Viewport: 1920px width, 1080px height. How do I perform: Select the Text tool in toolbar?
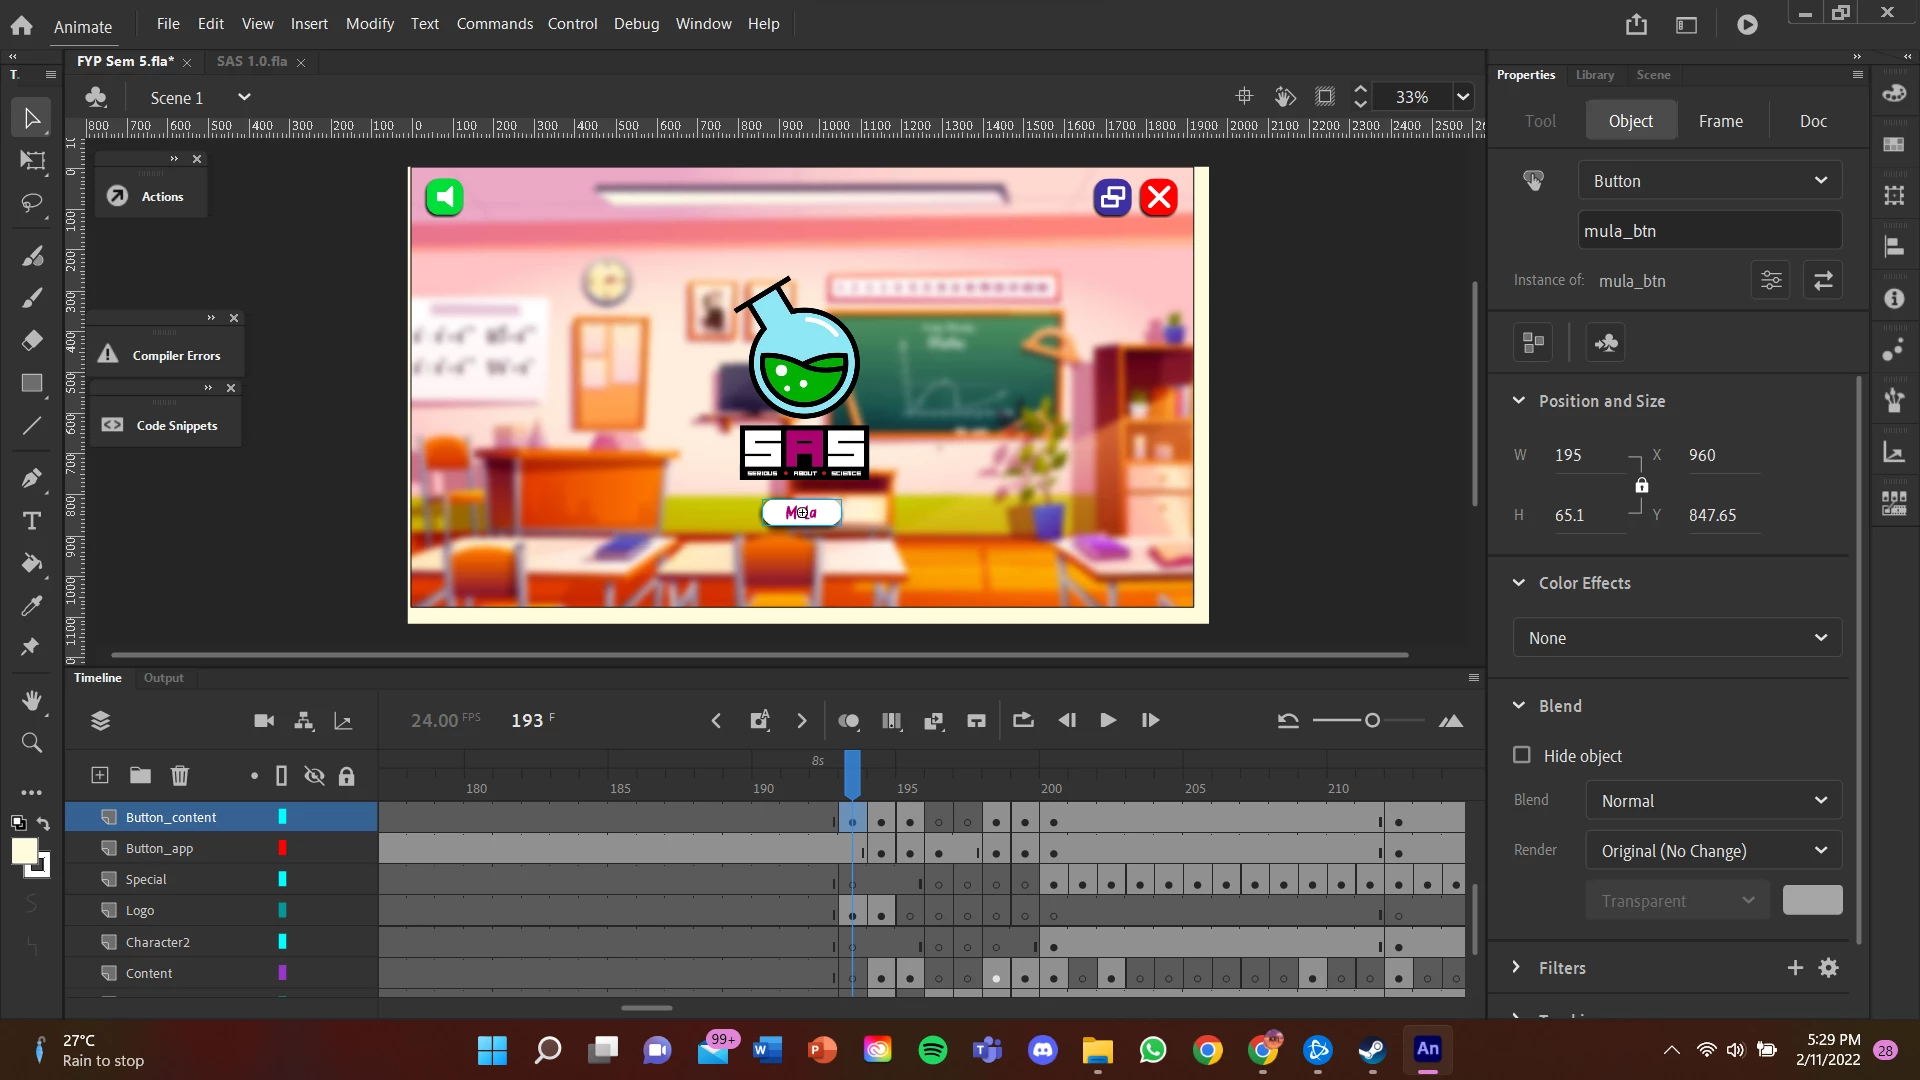click(x=32, y=521)
